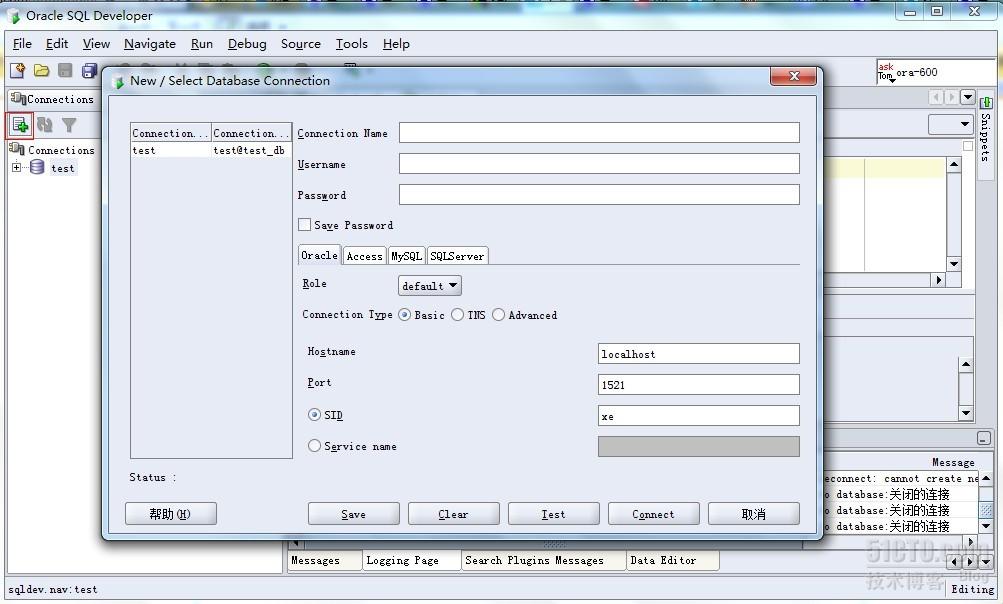Switch to the SQLServer tab
Viewport: 1003px width, 604px height.
(457, 256)
